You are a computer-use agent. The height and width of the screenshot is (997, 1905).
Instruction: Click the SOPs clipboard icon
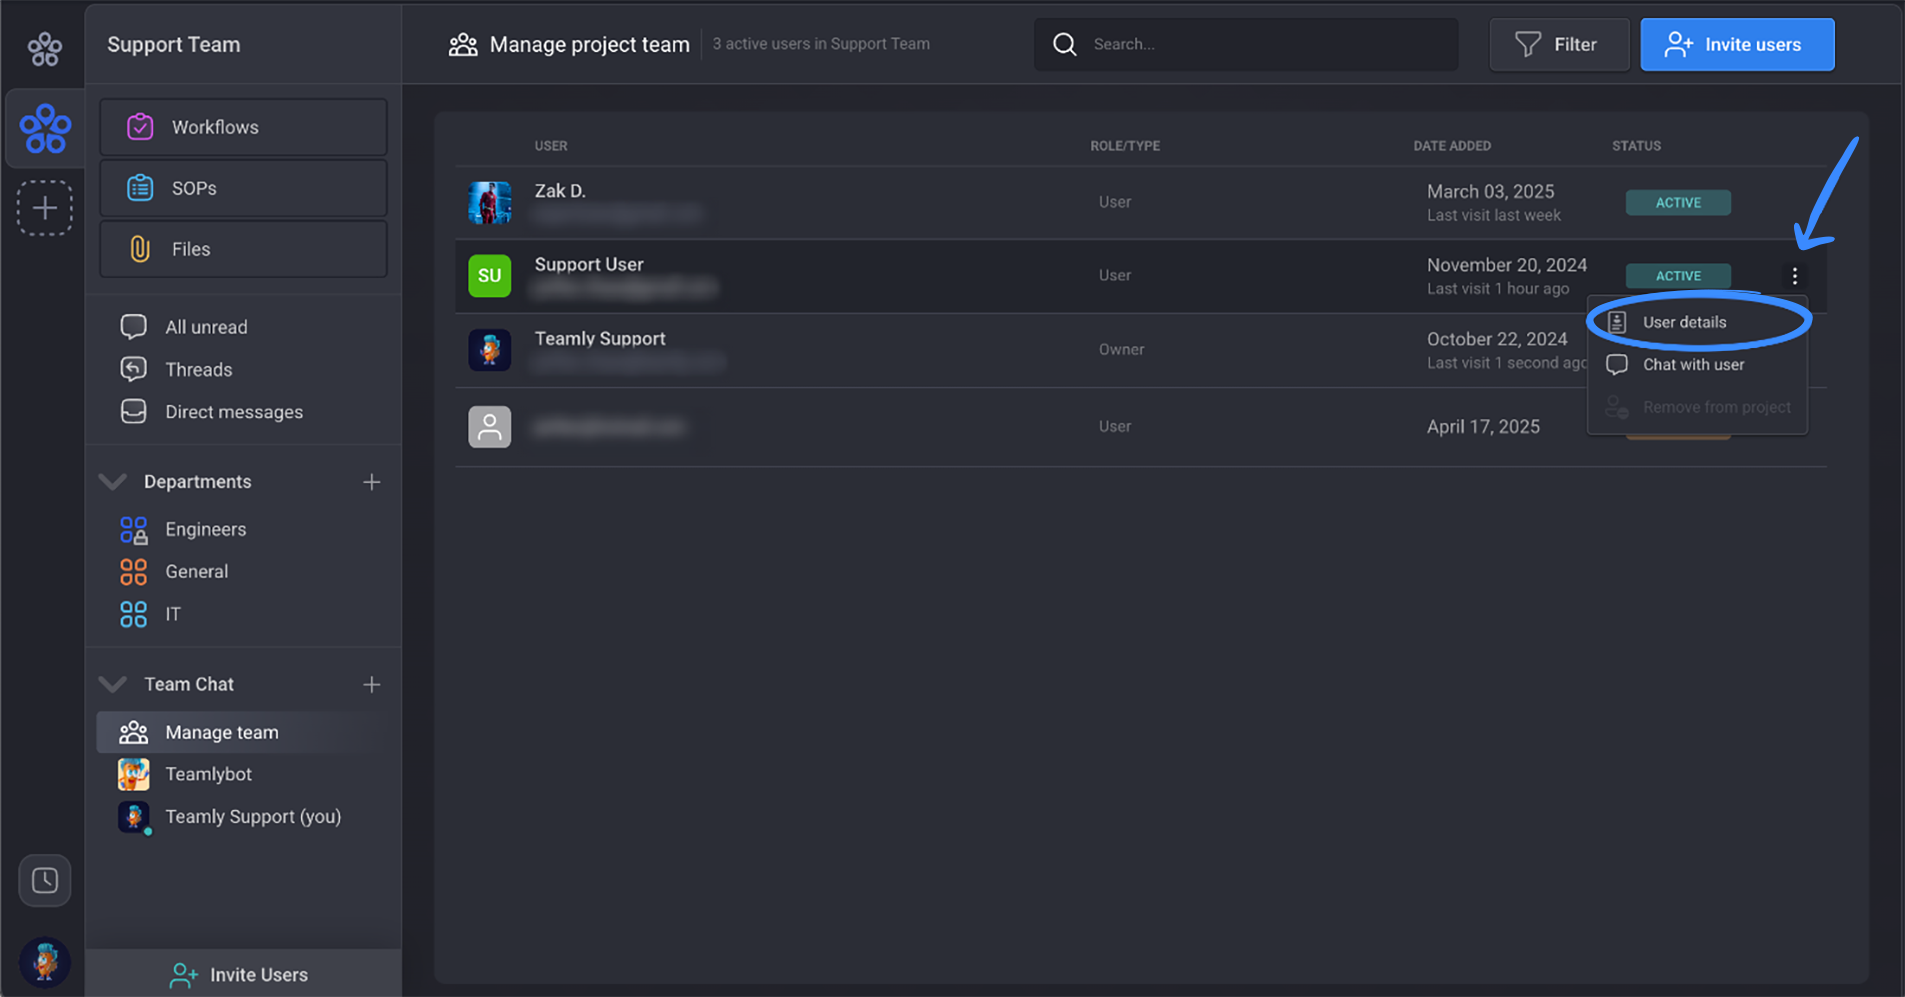pyautogui.click(x=140, y=188)
